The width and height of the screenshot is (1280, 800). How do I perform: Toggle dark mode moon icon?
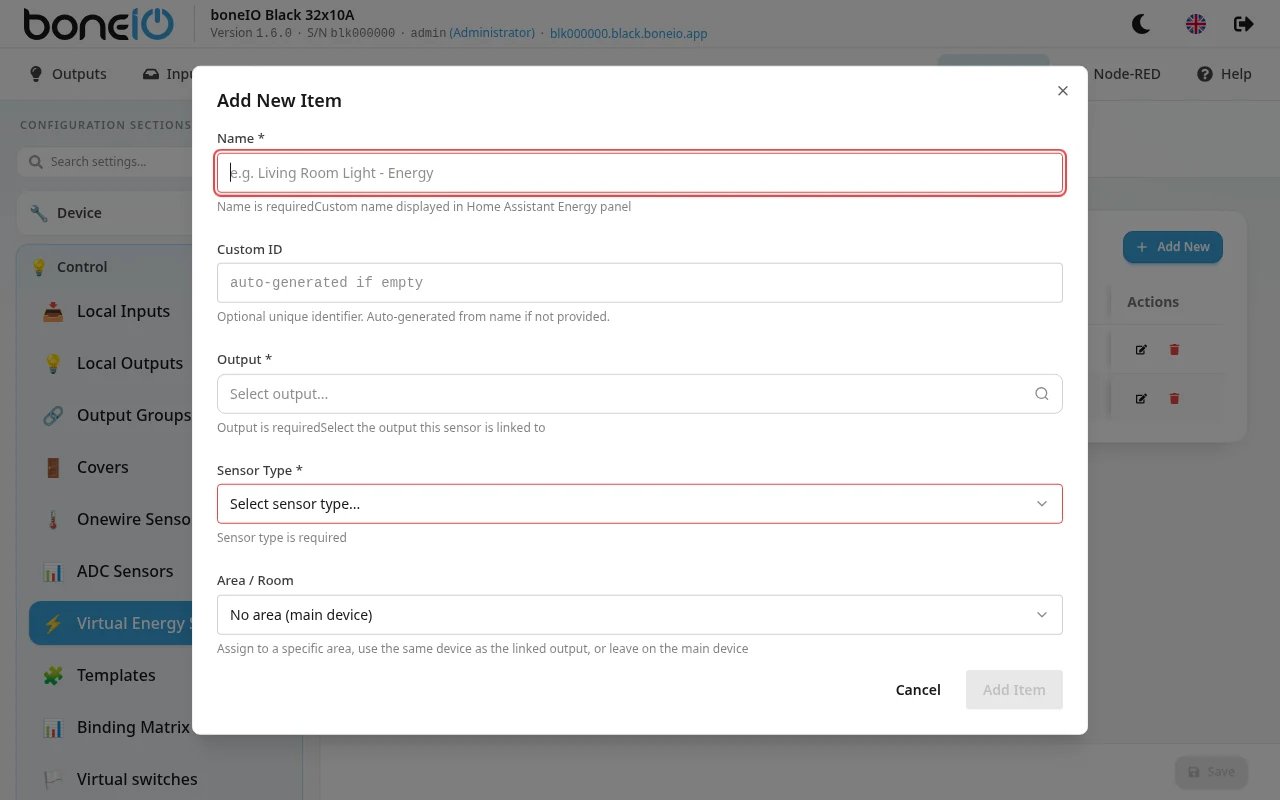click(x=1141, y=24)
